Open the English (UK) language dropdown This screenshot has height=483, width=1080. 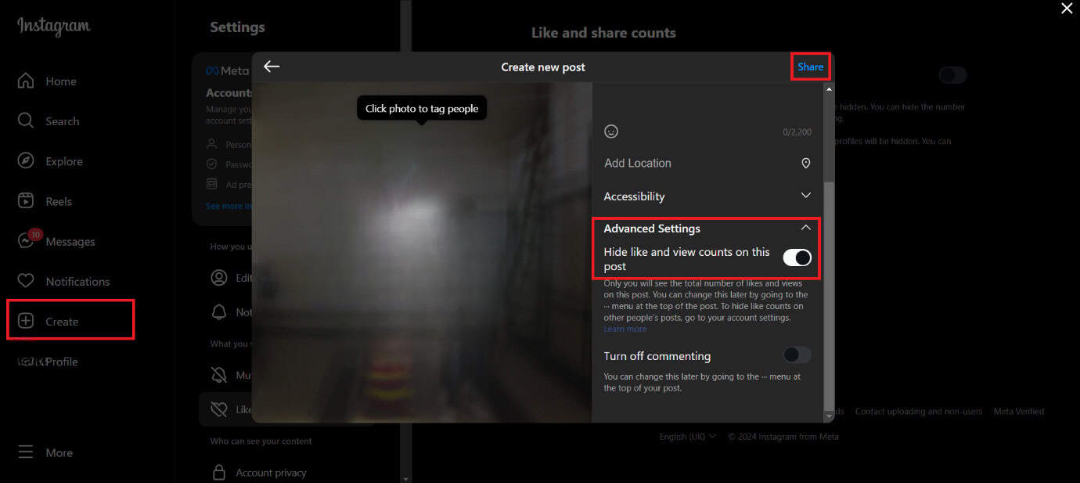click(687, 436)
